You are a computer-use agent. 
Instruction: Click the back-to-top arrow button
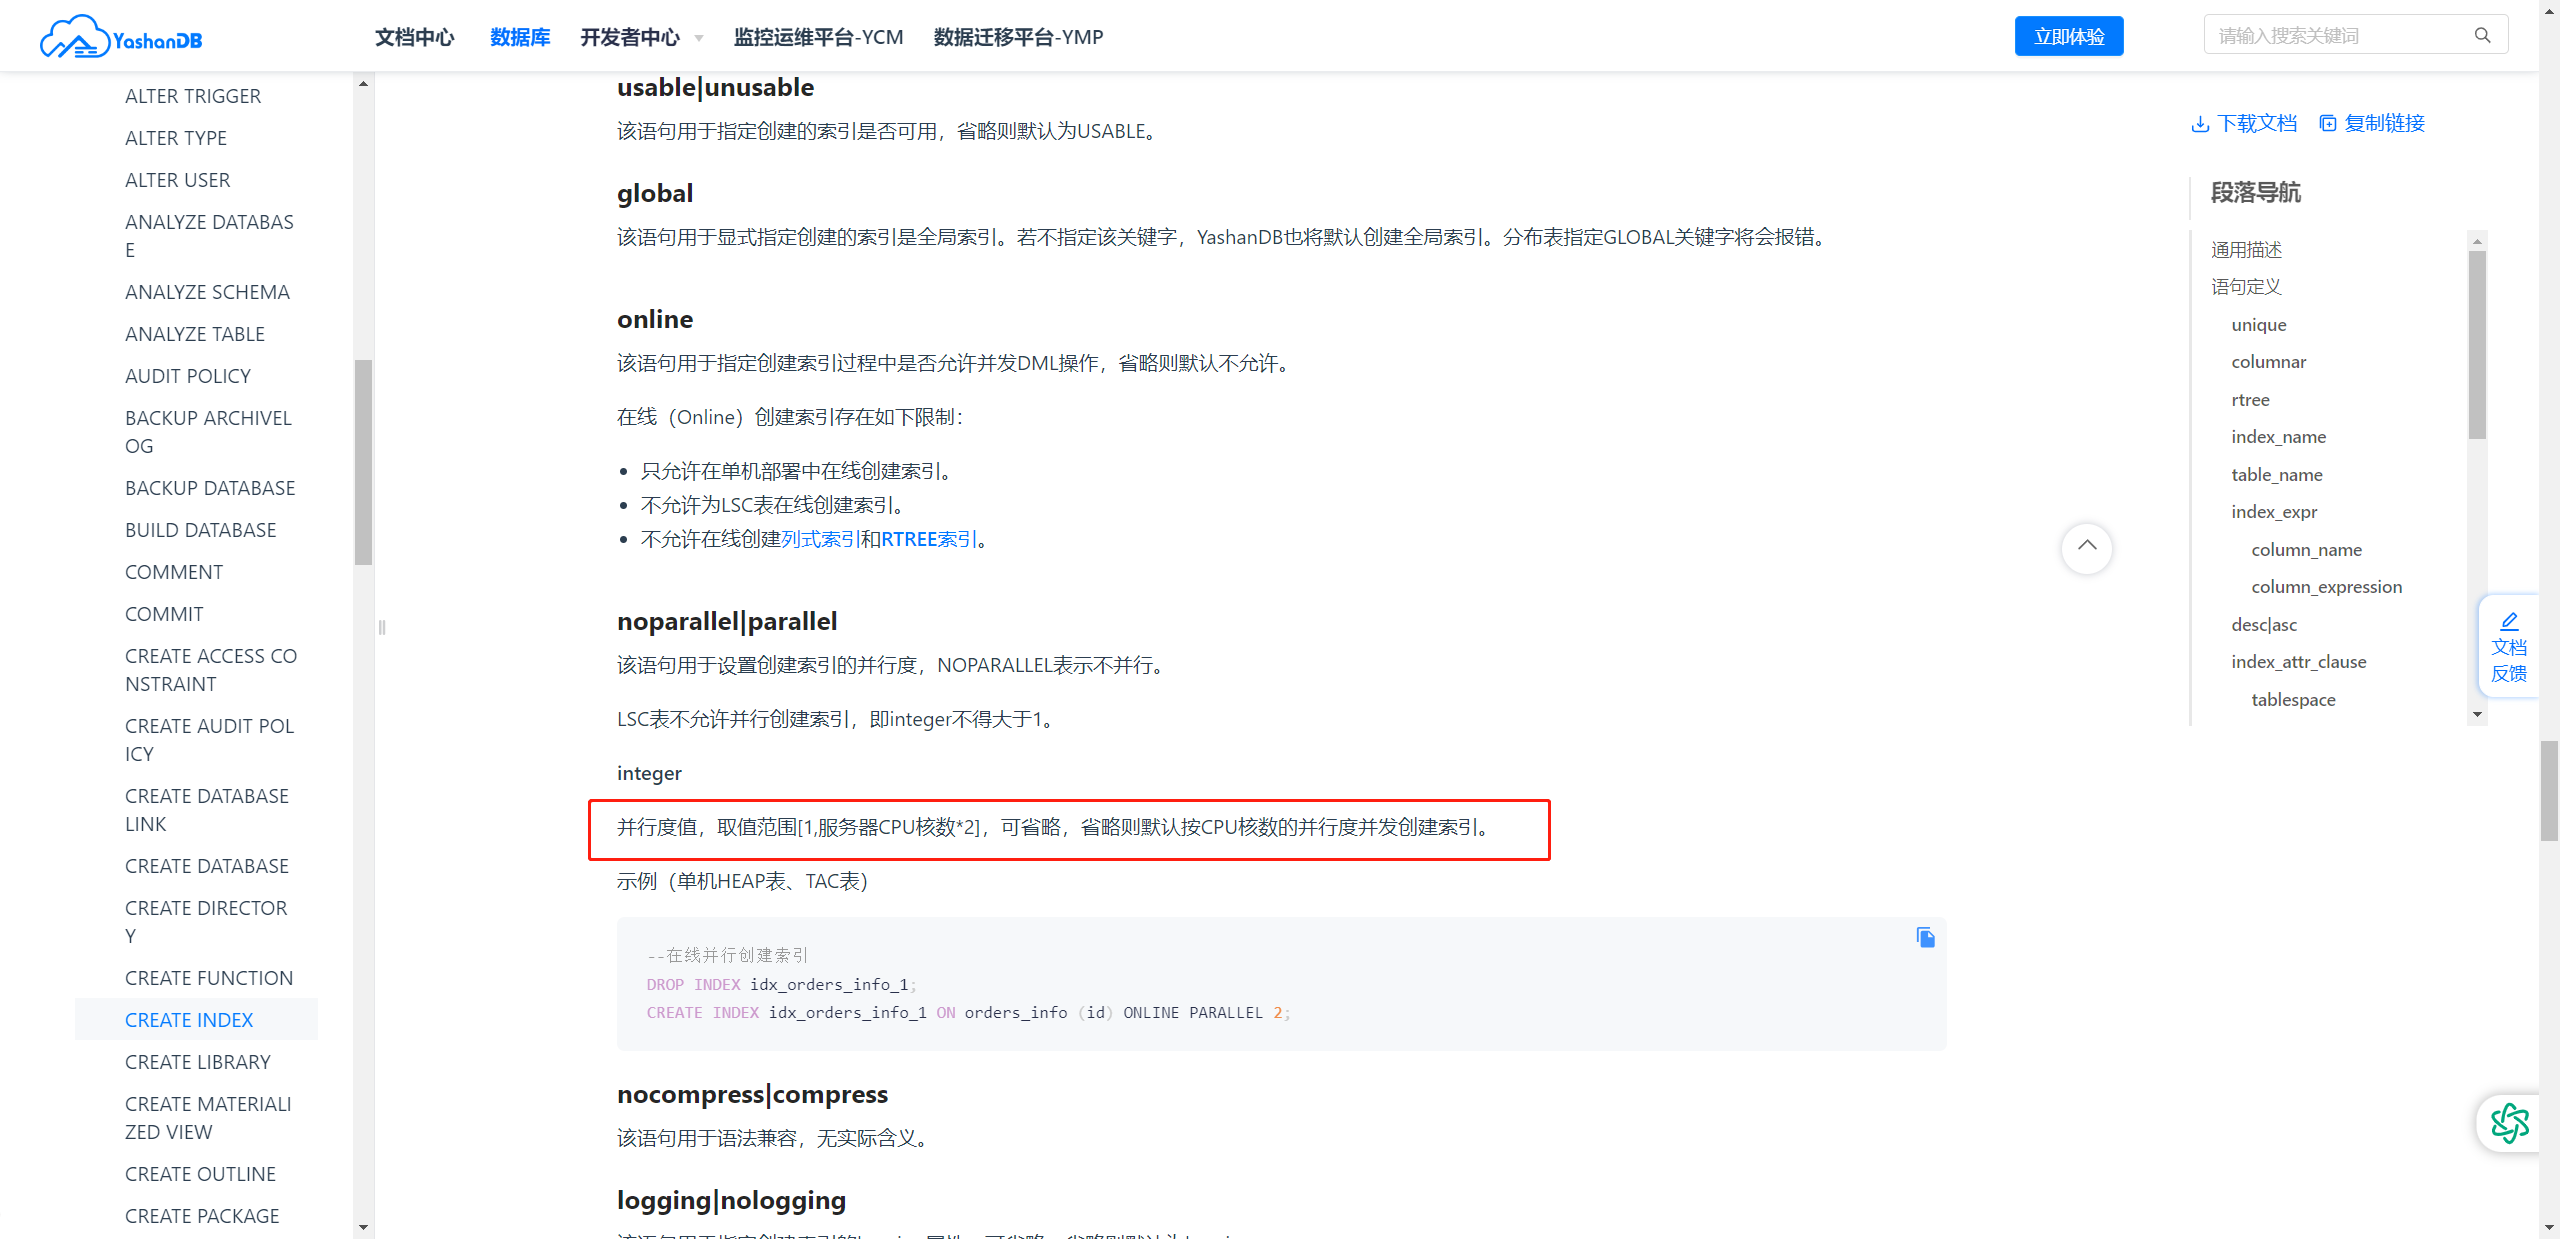(2086, 547)
